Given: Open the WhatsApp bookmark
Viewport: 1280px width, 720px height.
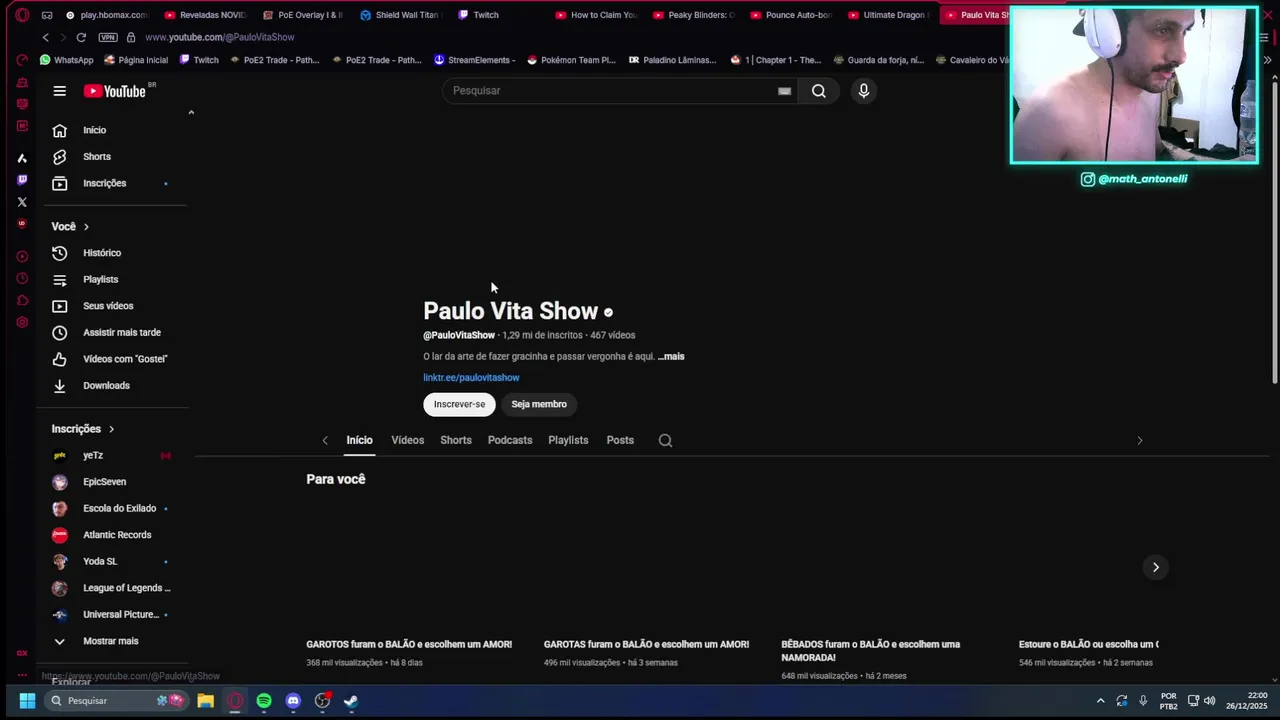Looking at the screenshot, I should click(66, 60).
